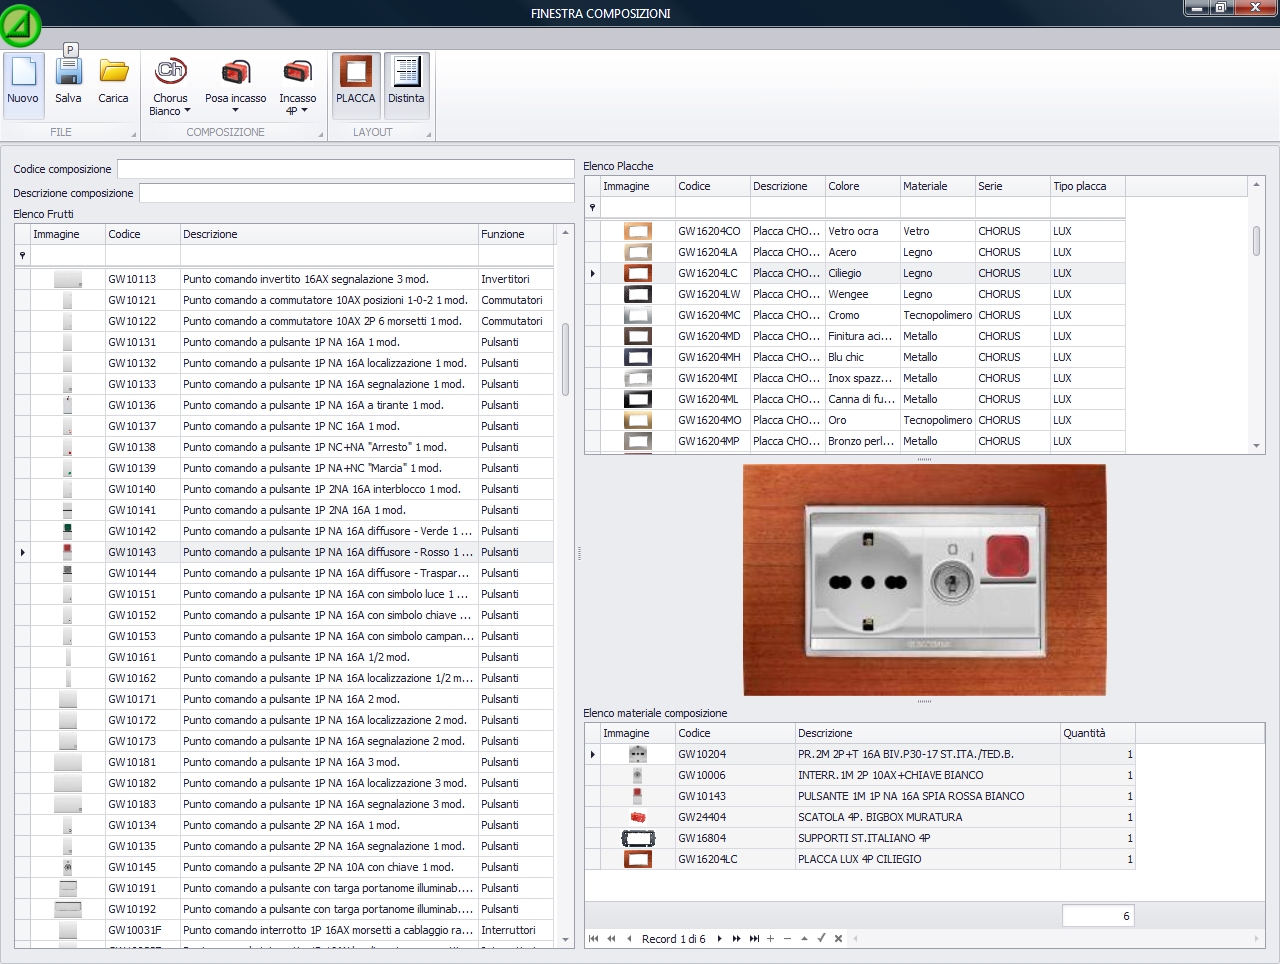Open the Incasso 4P dropdown arrow
1280x964 pixels.
coord(304,111)
